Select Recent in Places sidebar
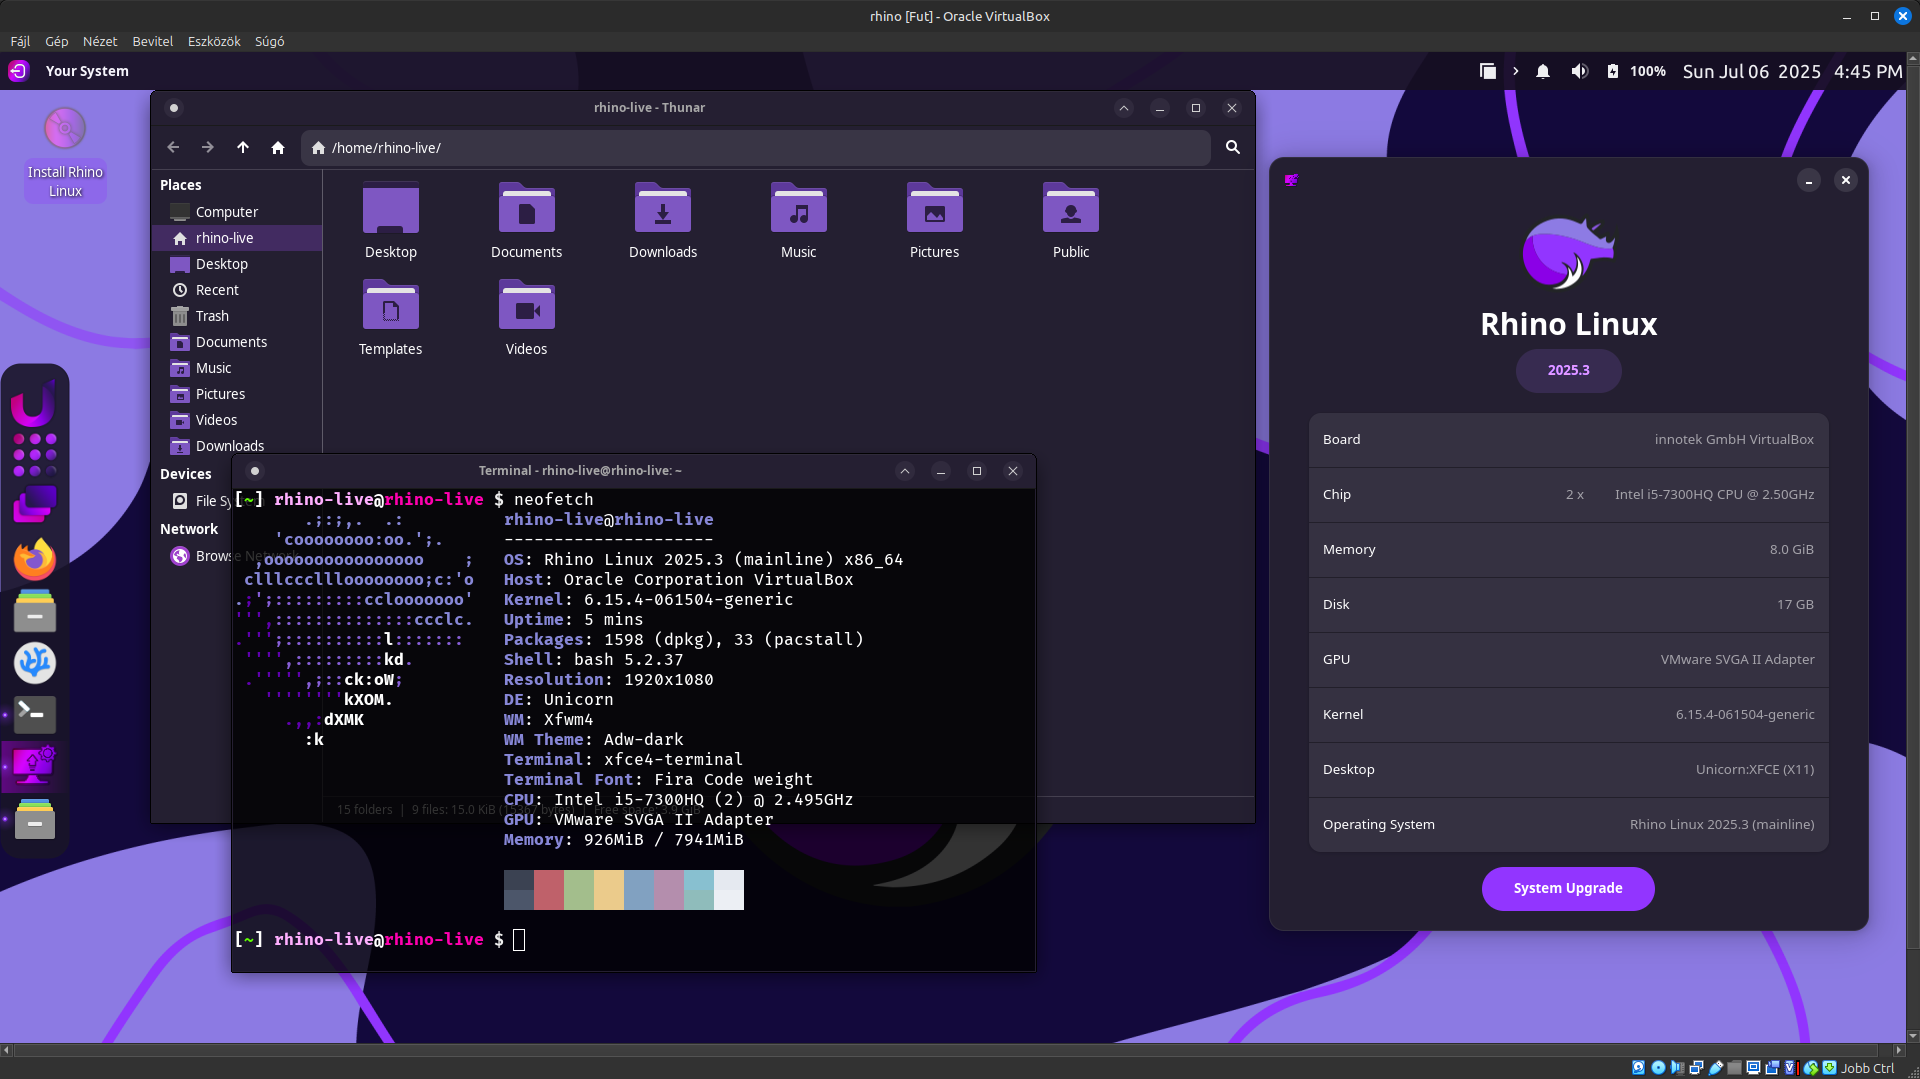Image resolution: width=1920 pixels, height=1079 pixels. (x=237, y=290)
